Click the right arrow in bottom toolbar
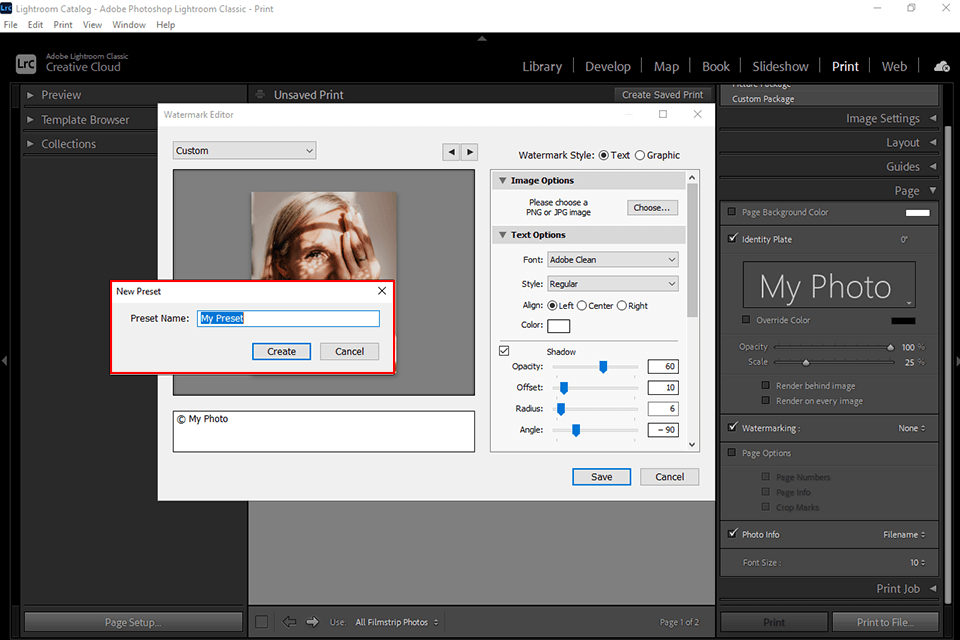 pos(312,622)
